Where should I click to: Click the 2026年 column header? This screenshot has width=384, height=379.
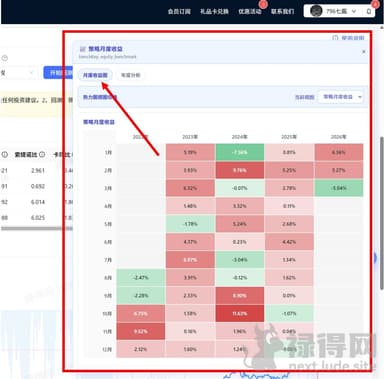pos(339,137)
